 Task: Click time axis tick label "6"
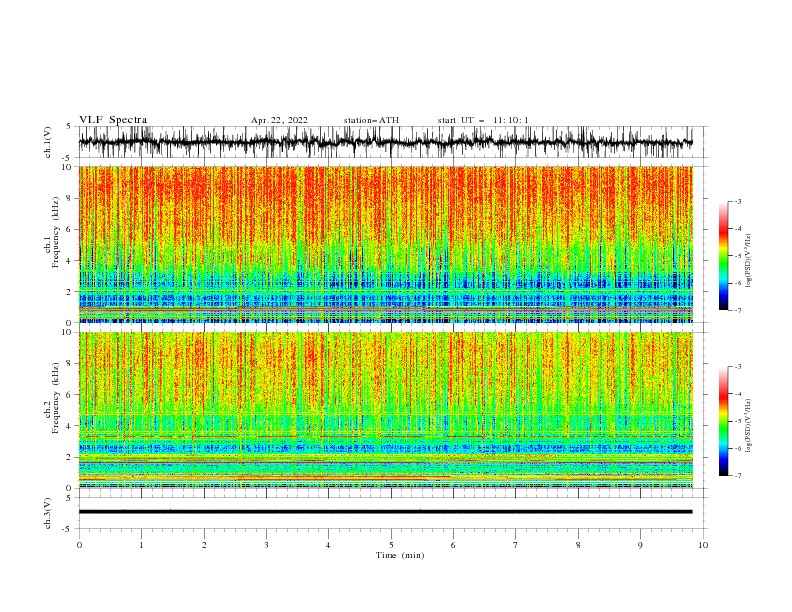pos(453,545)
